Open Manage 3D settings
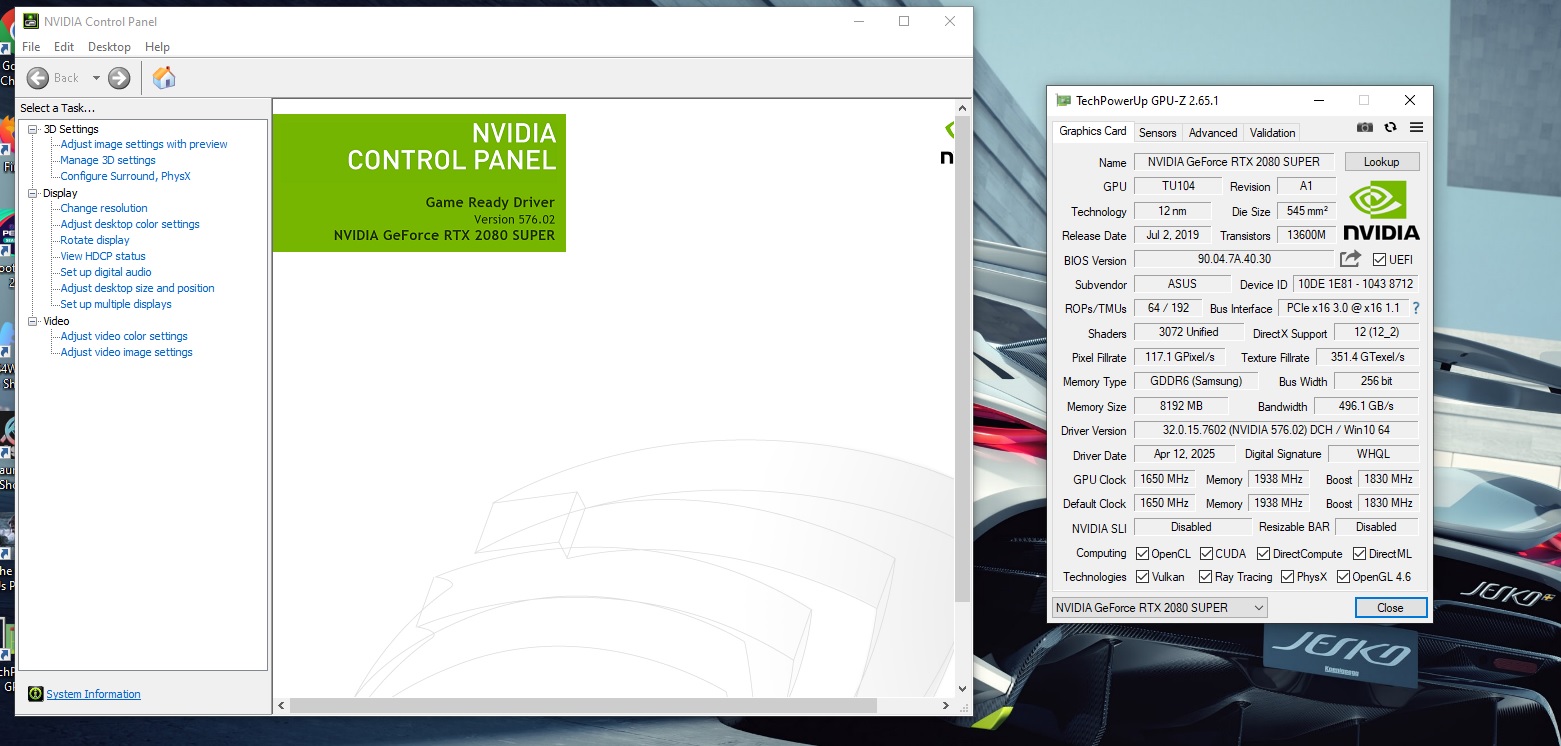 [108, 160]
